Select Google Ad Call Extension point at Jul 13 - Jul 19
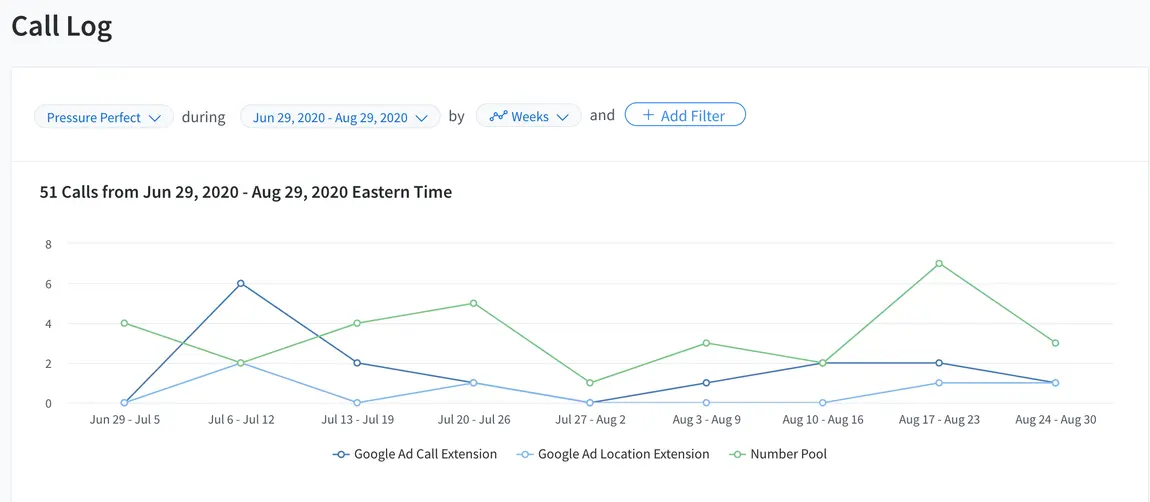The width and height of the screenshot is (1150, 502). tap(356, 363)
